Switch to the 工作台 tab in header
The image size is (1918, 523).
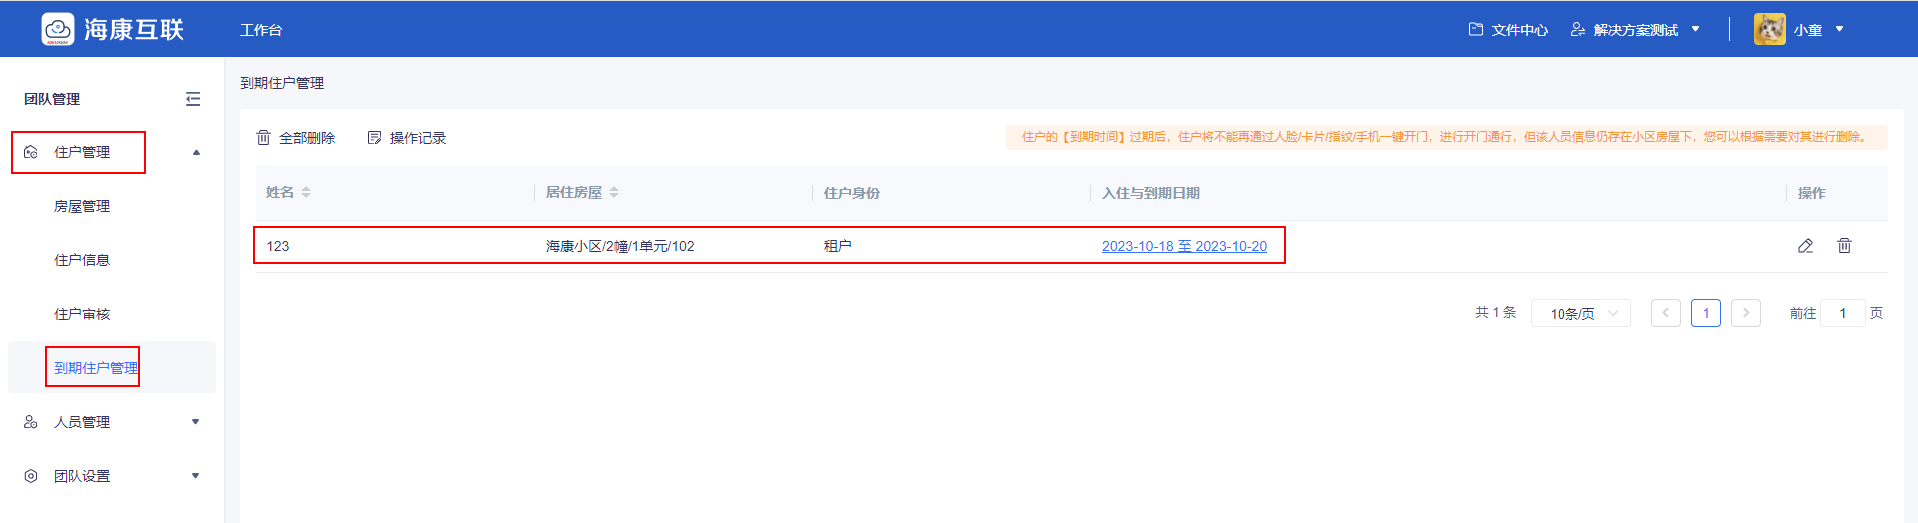[x=261, y=30]
